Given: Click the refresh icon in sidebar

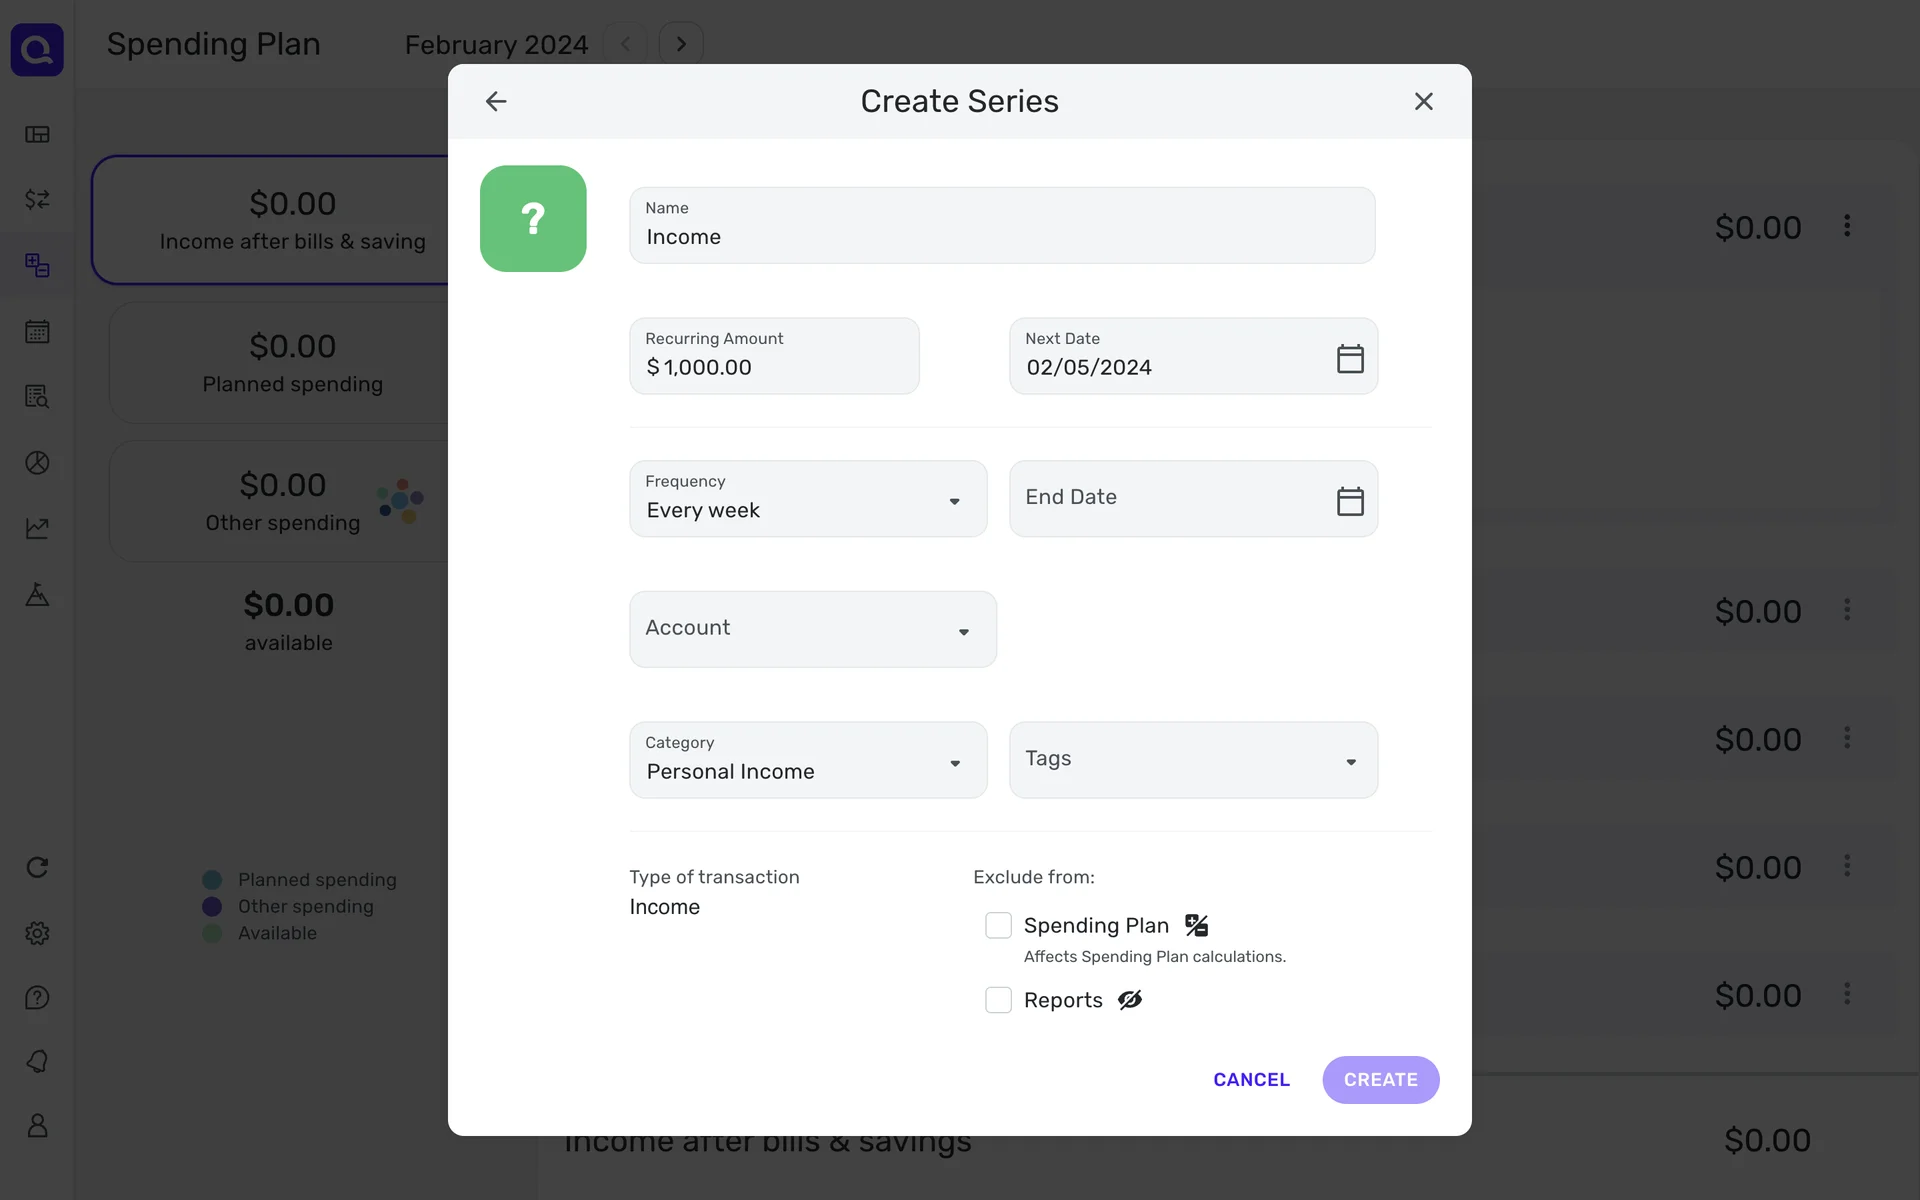Looking at the screenshot, I should (x=37, y=867).
